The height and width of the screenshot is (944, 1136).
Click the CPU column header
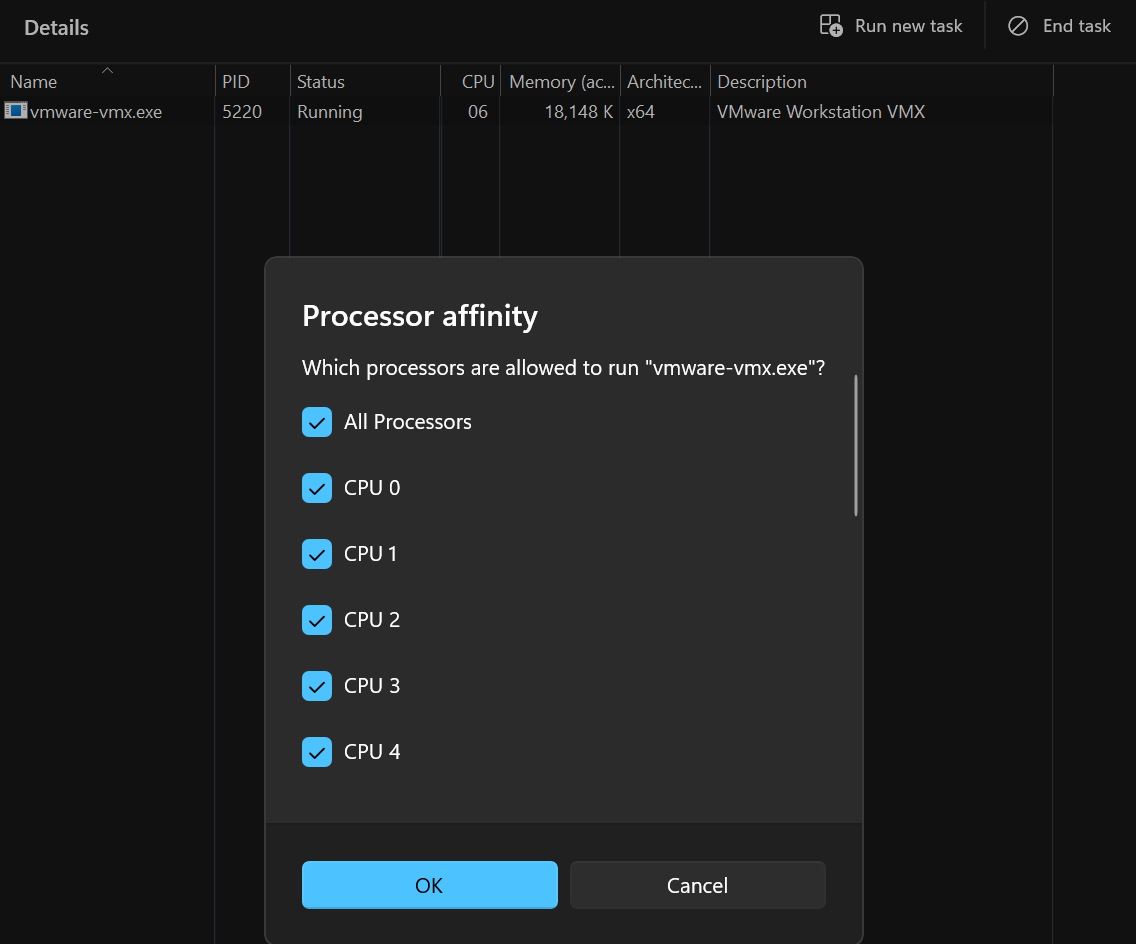478,82
